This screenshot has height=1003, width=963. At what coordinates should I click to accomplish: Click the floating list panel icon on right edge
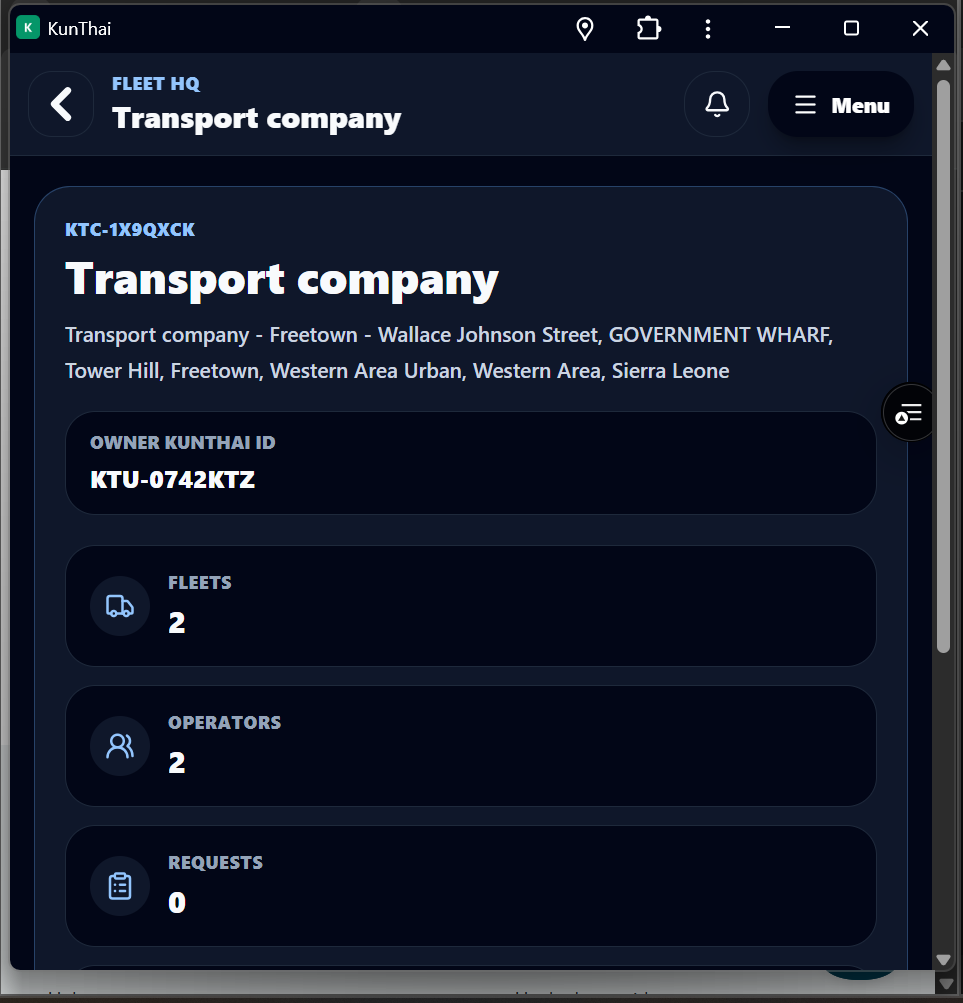point(908,413)
